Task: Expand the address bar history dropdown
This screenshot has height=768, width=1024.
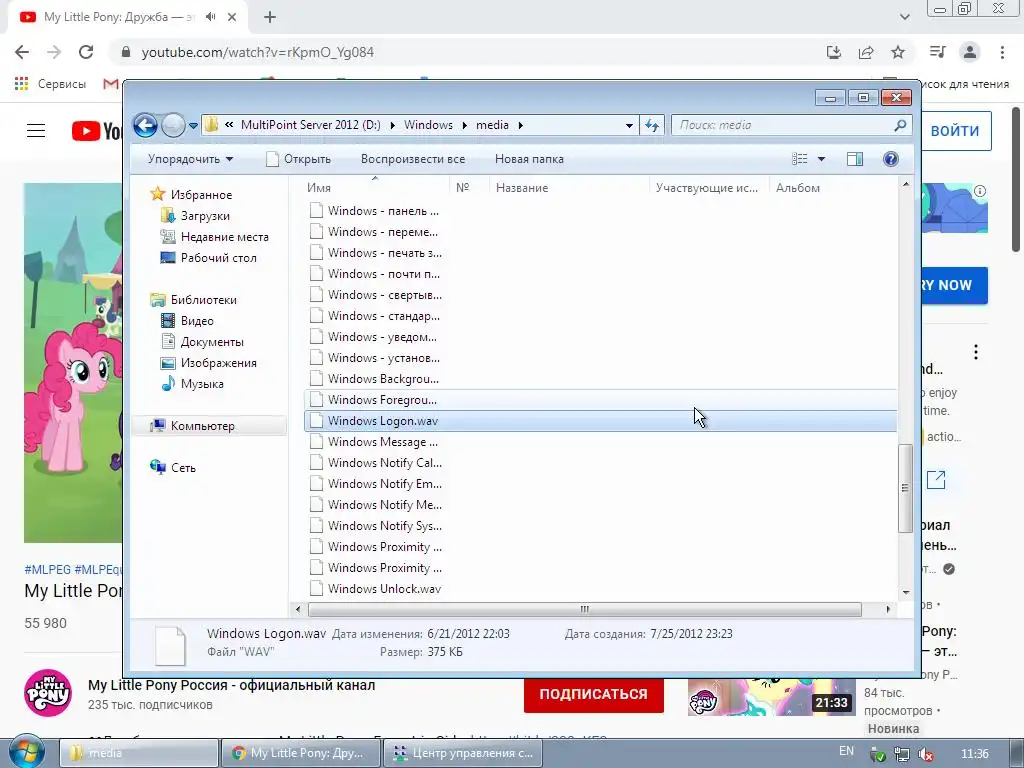Action: pos(629,125)
